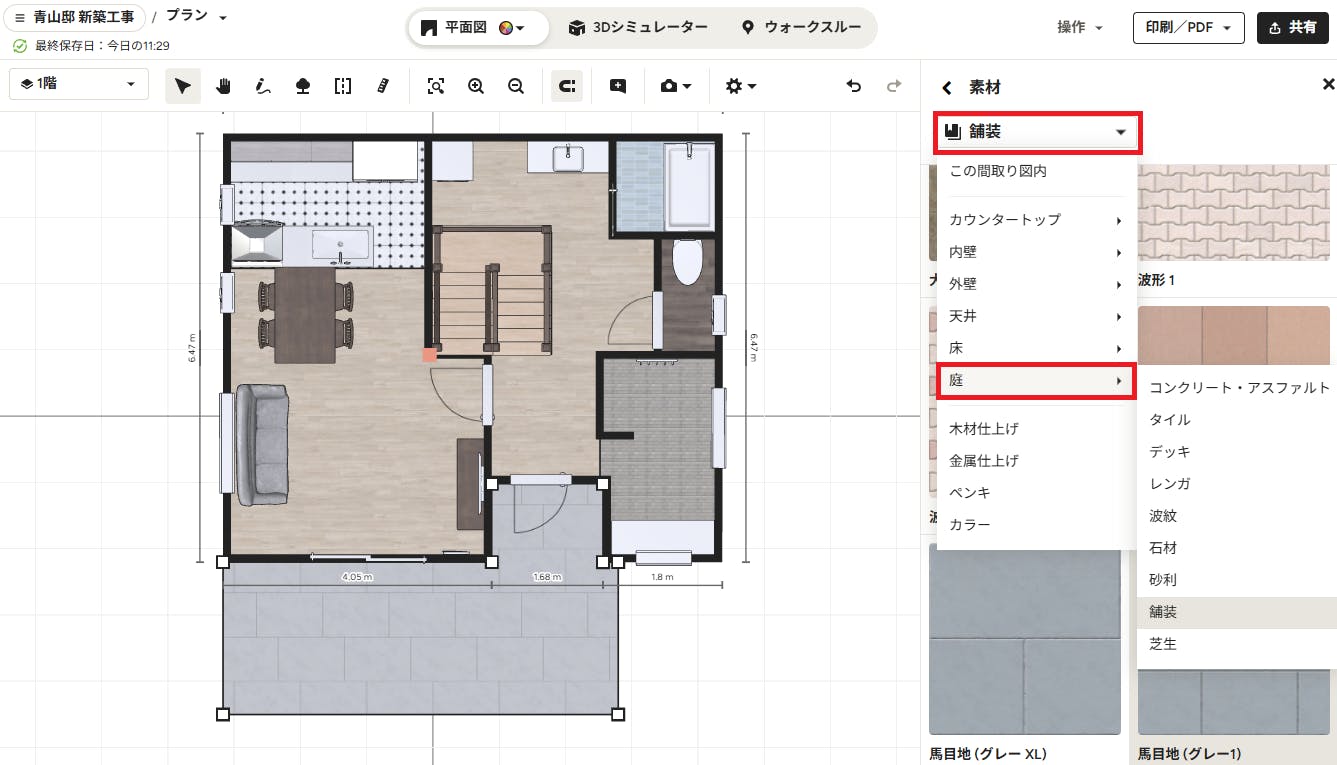Pick the pink paving swatch below 波形 1
1337x765 pixels.
pyautogui.click(x=1234, y=338)
